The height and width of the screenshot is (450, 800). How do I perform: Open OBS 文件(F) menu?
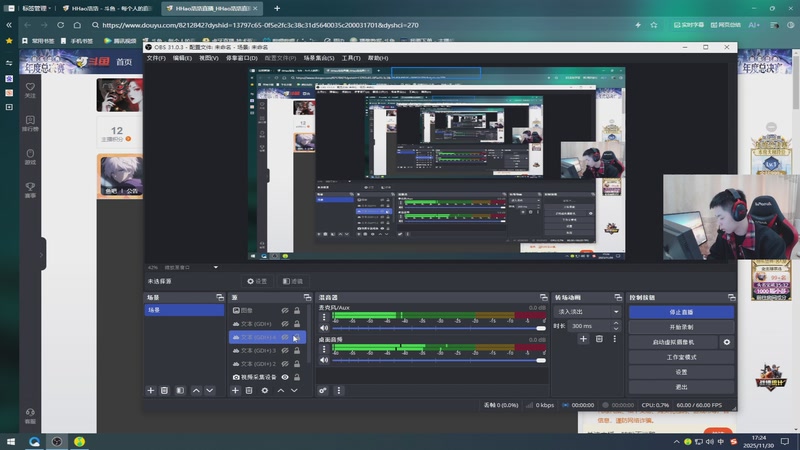tap(156, 58)
